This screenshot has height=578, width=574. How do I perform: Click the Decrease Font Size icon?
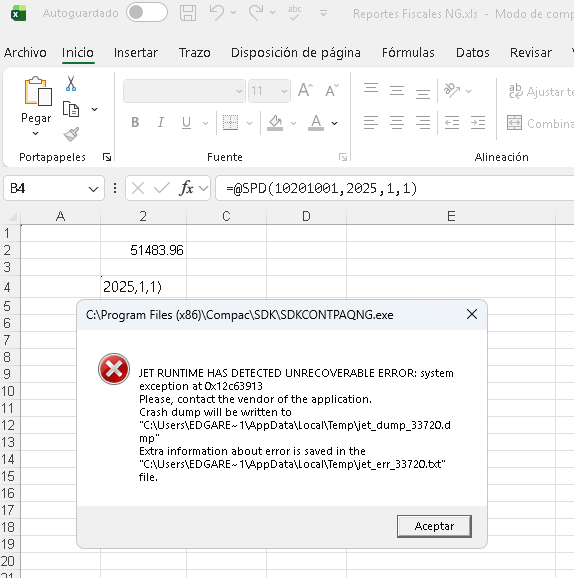tap(332, 90)
